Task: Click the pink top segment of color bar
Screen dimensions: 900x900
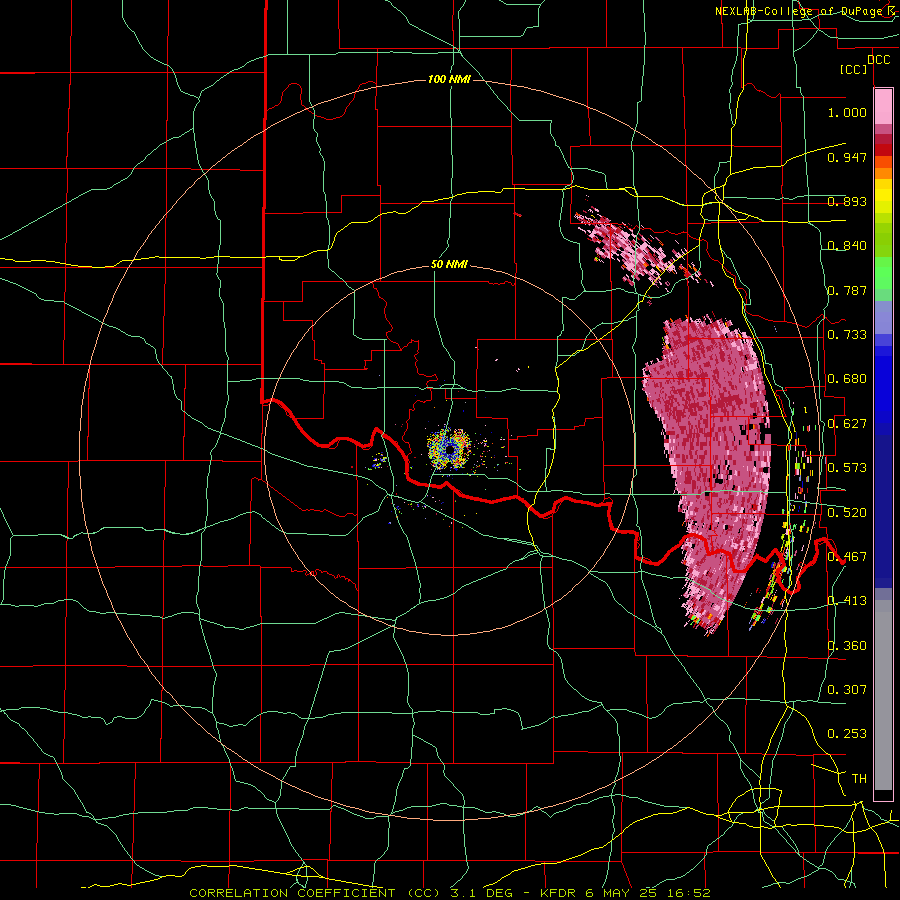Action: tap(883, 107)
